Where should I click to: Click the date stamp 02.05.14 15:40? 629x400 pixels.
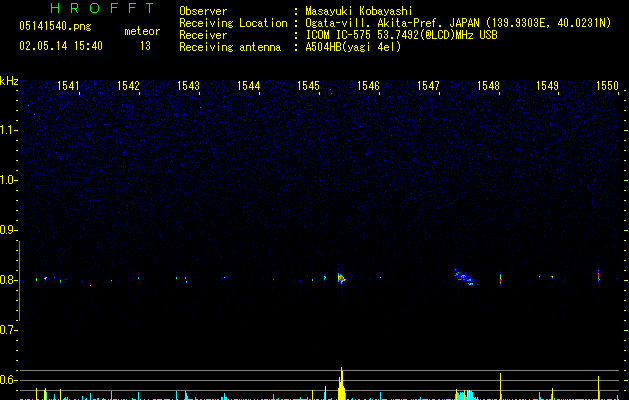[61, 46]
